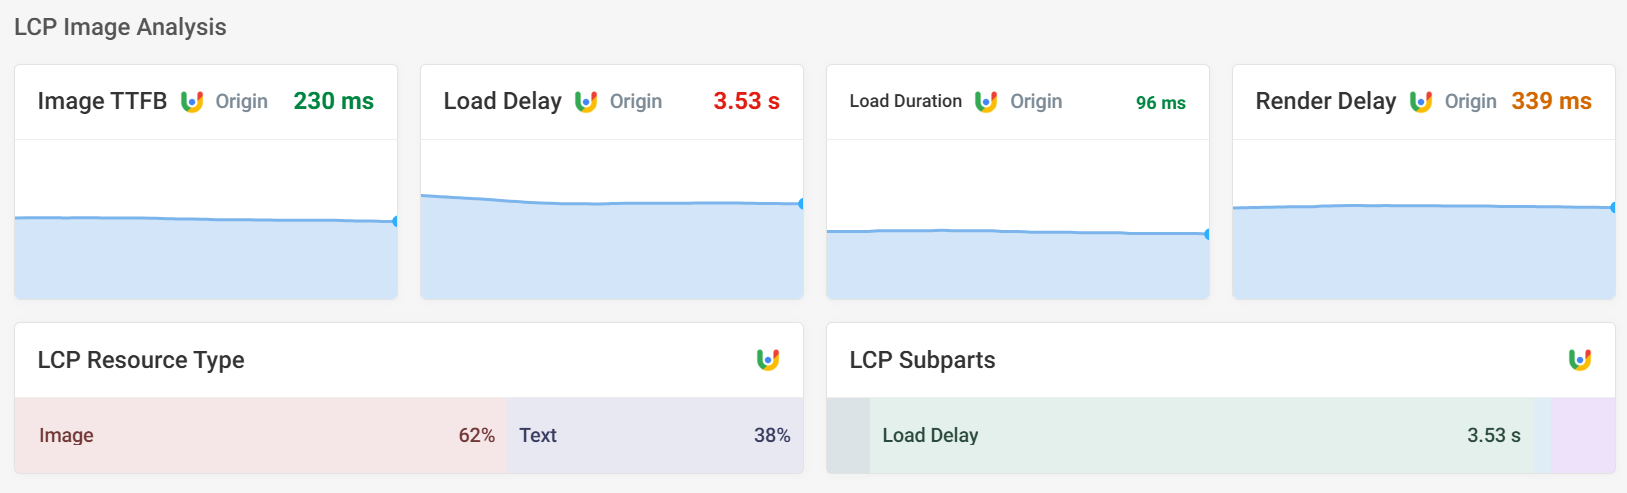The height and width of the screenshot is (493, 1627).
Task: Open the Render Delay card title
Action: [1325, 101]
